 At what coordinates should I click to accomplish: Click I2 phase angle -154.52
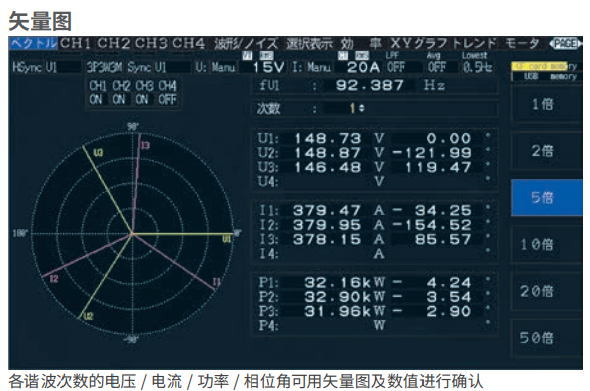coord(432,225)
